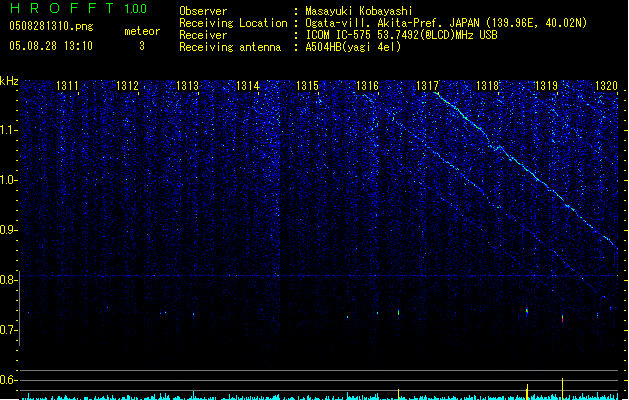Viewport: 629px width, 400px height.
Task: Click the kHz axis unit label
Action: tap(9, 81)
